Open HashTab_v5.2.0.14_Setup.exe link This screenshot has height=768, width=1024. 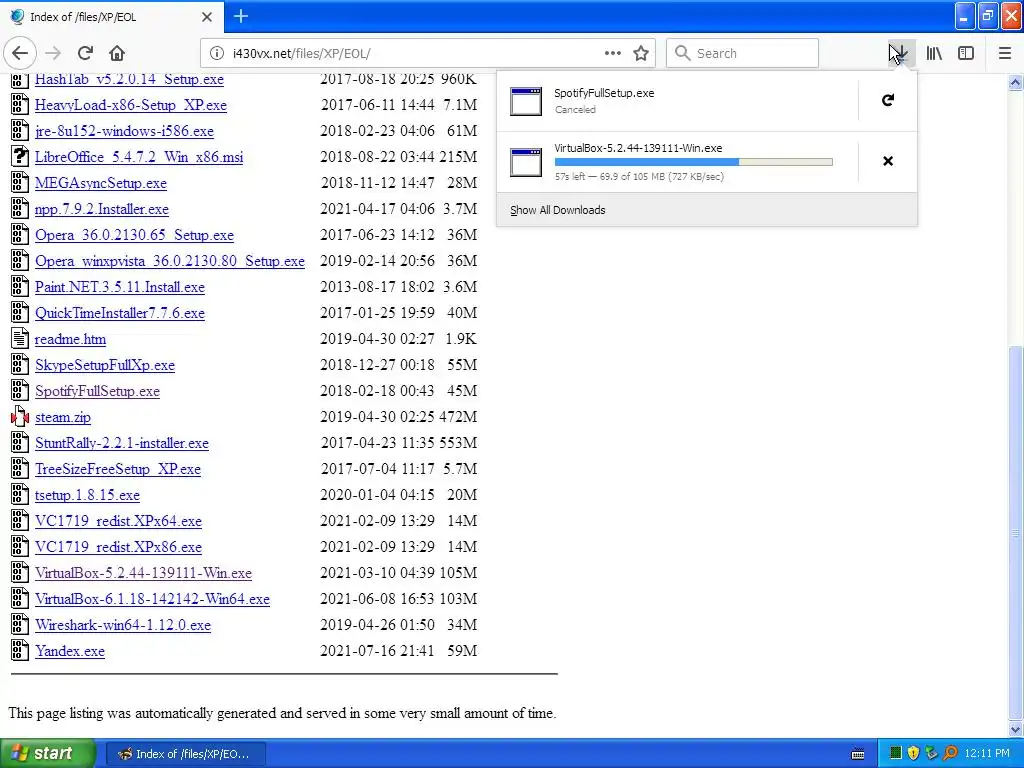[x=129, y=79]
